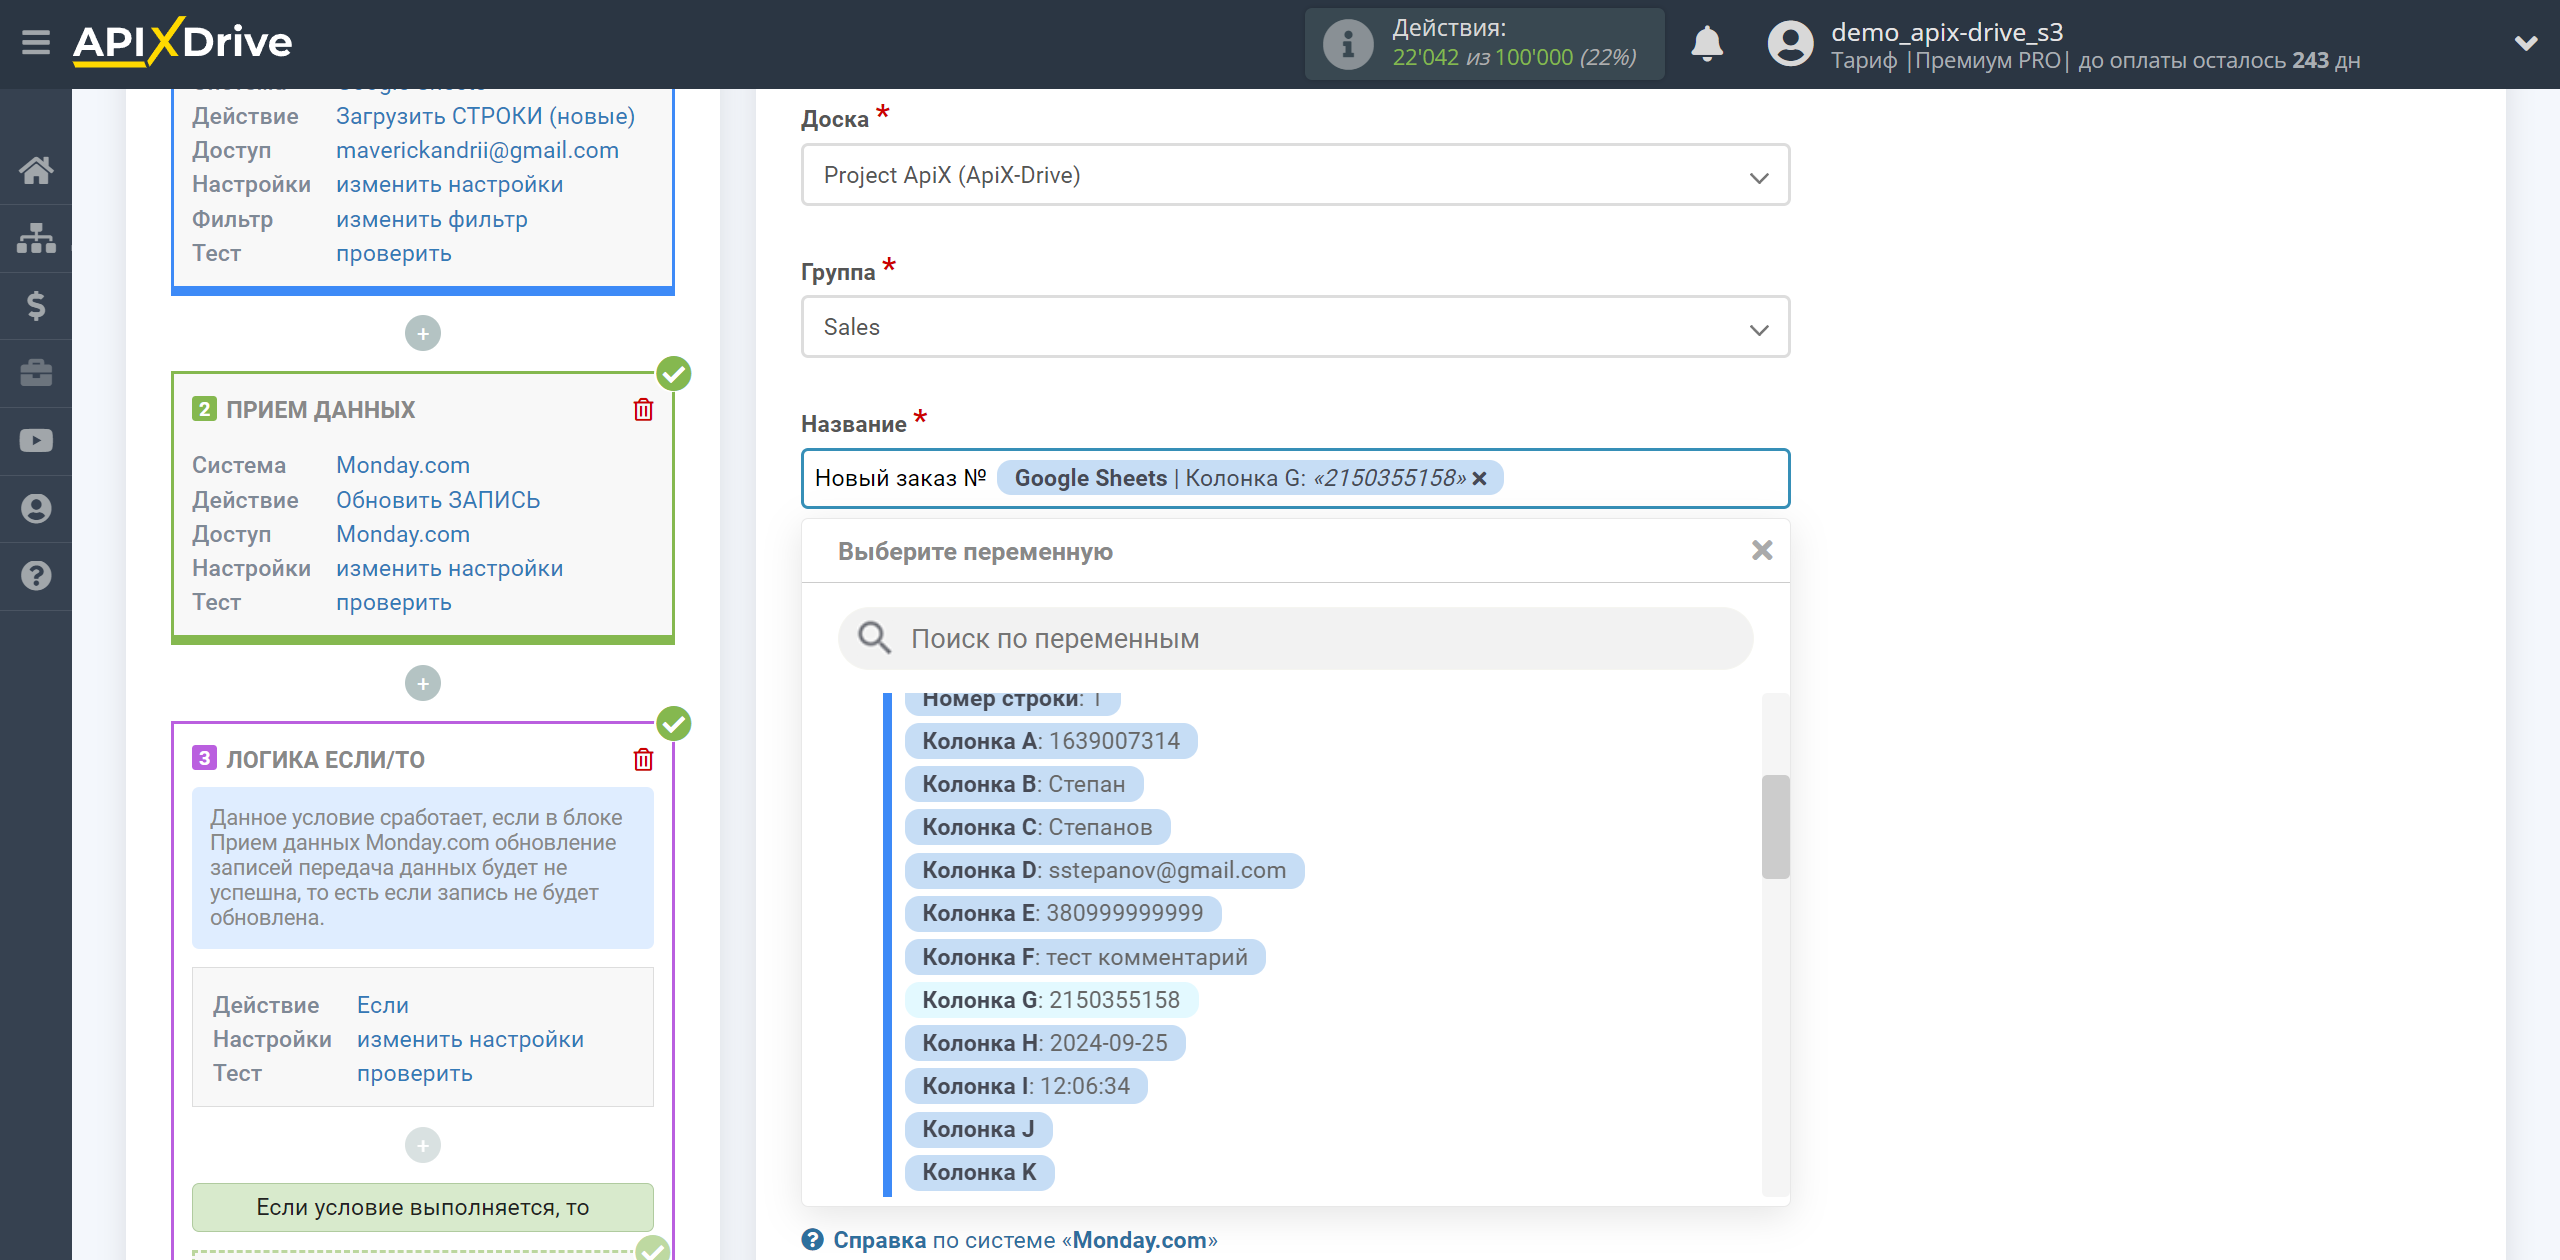
Task: Open Загрузить СТРОКИ (новые) action link
Action: (x=485, y=116)
